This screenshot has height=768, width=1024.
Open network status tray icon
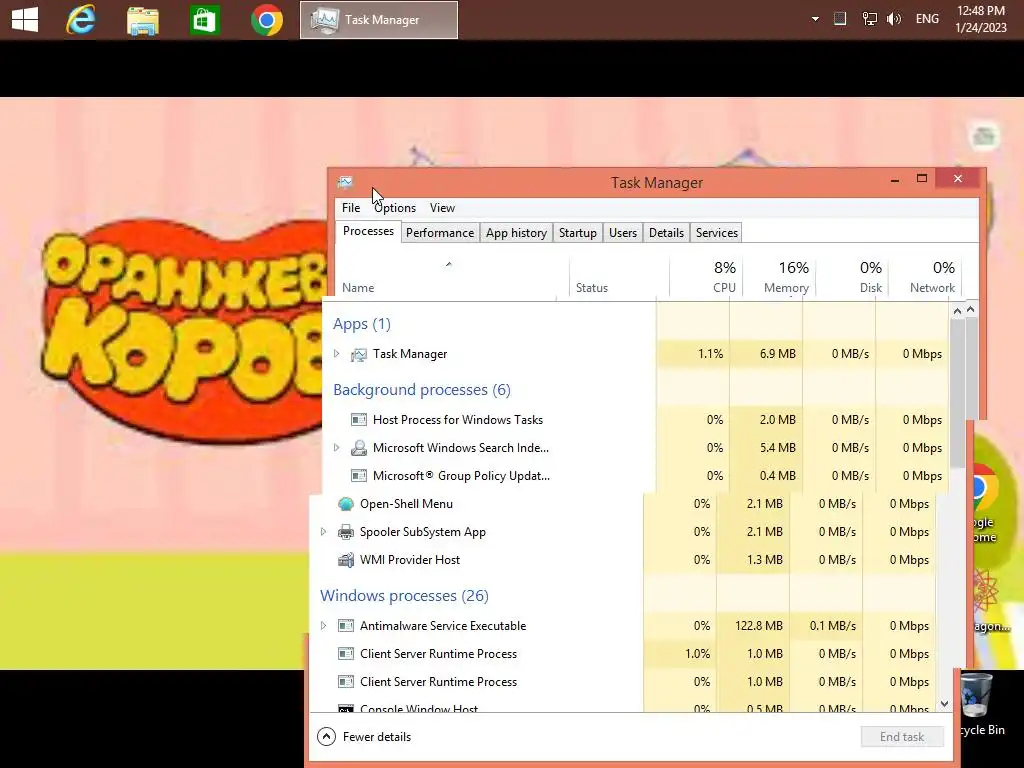tap(869, 19)
